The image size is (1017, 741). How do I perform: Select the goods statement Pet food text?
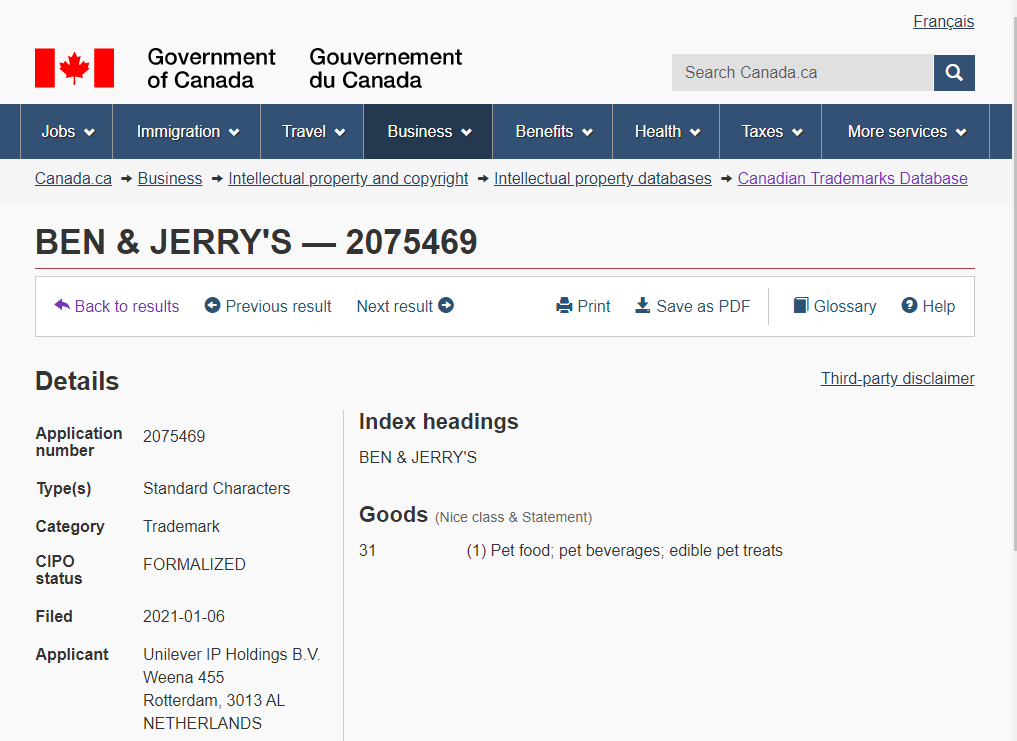click(x=625, y=551)
